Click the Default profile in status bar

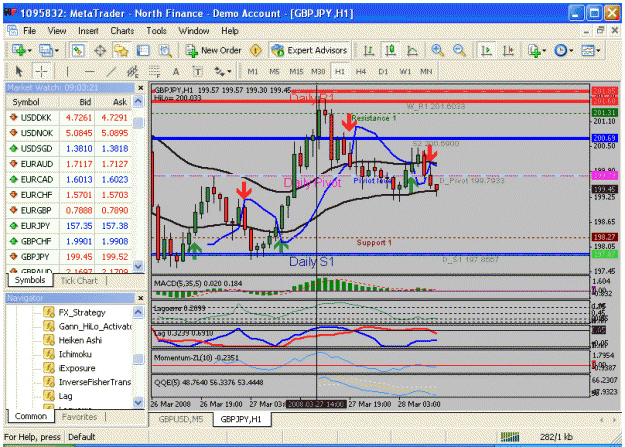click(x=82, y=437)
